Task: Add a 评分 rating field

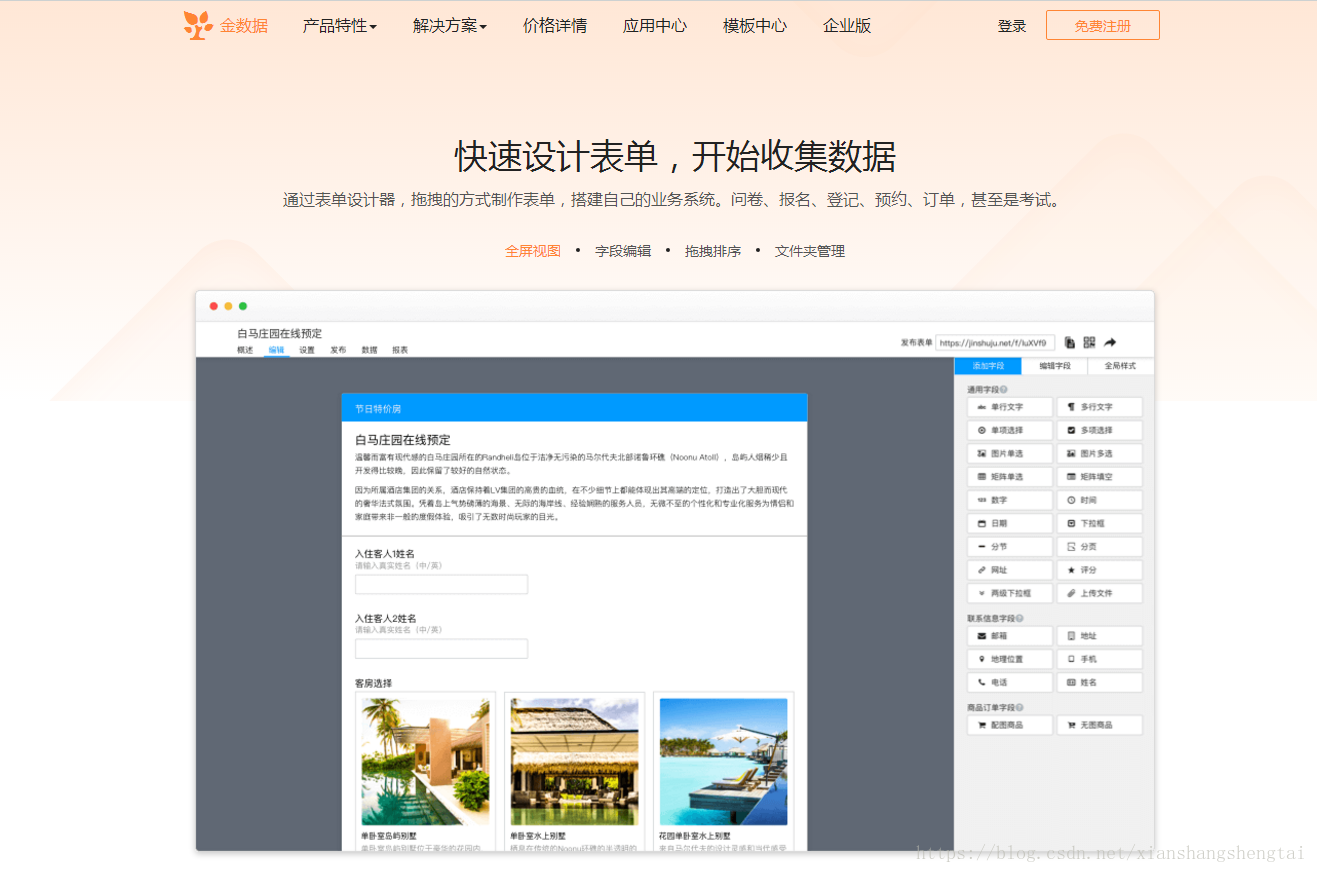Action: pyautogui.click(x=1099, y=570)
